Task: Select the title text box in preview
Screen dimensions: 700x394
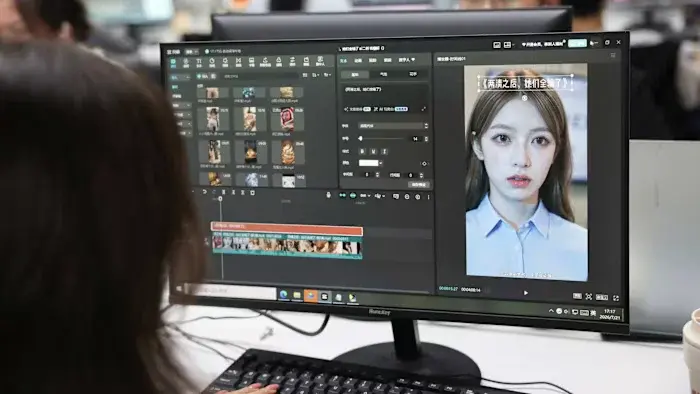Action: (525, 83)
